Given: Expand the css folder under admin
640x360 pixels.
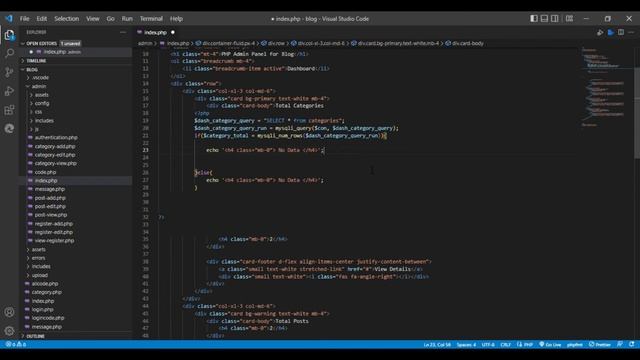Looking at the screenshot, I should click(38, 112).
